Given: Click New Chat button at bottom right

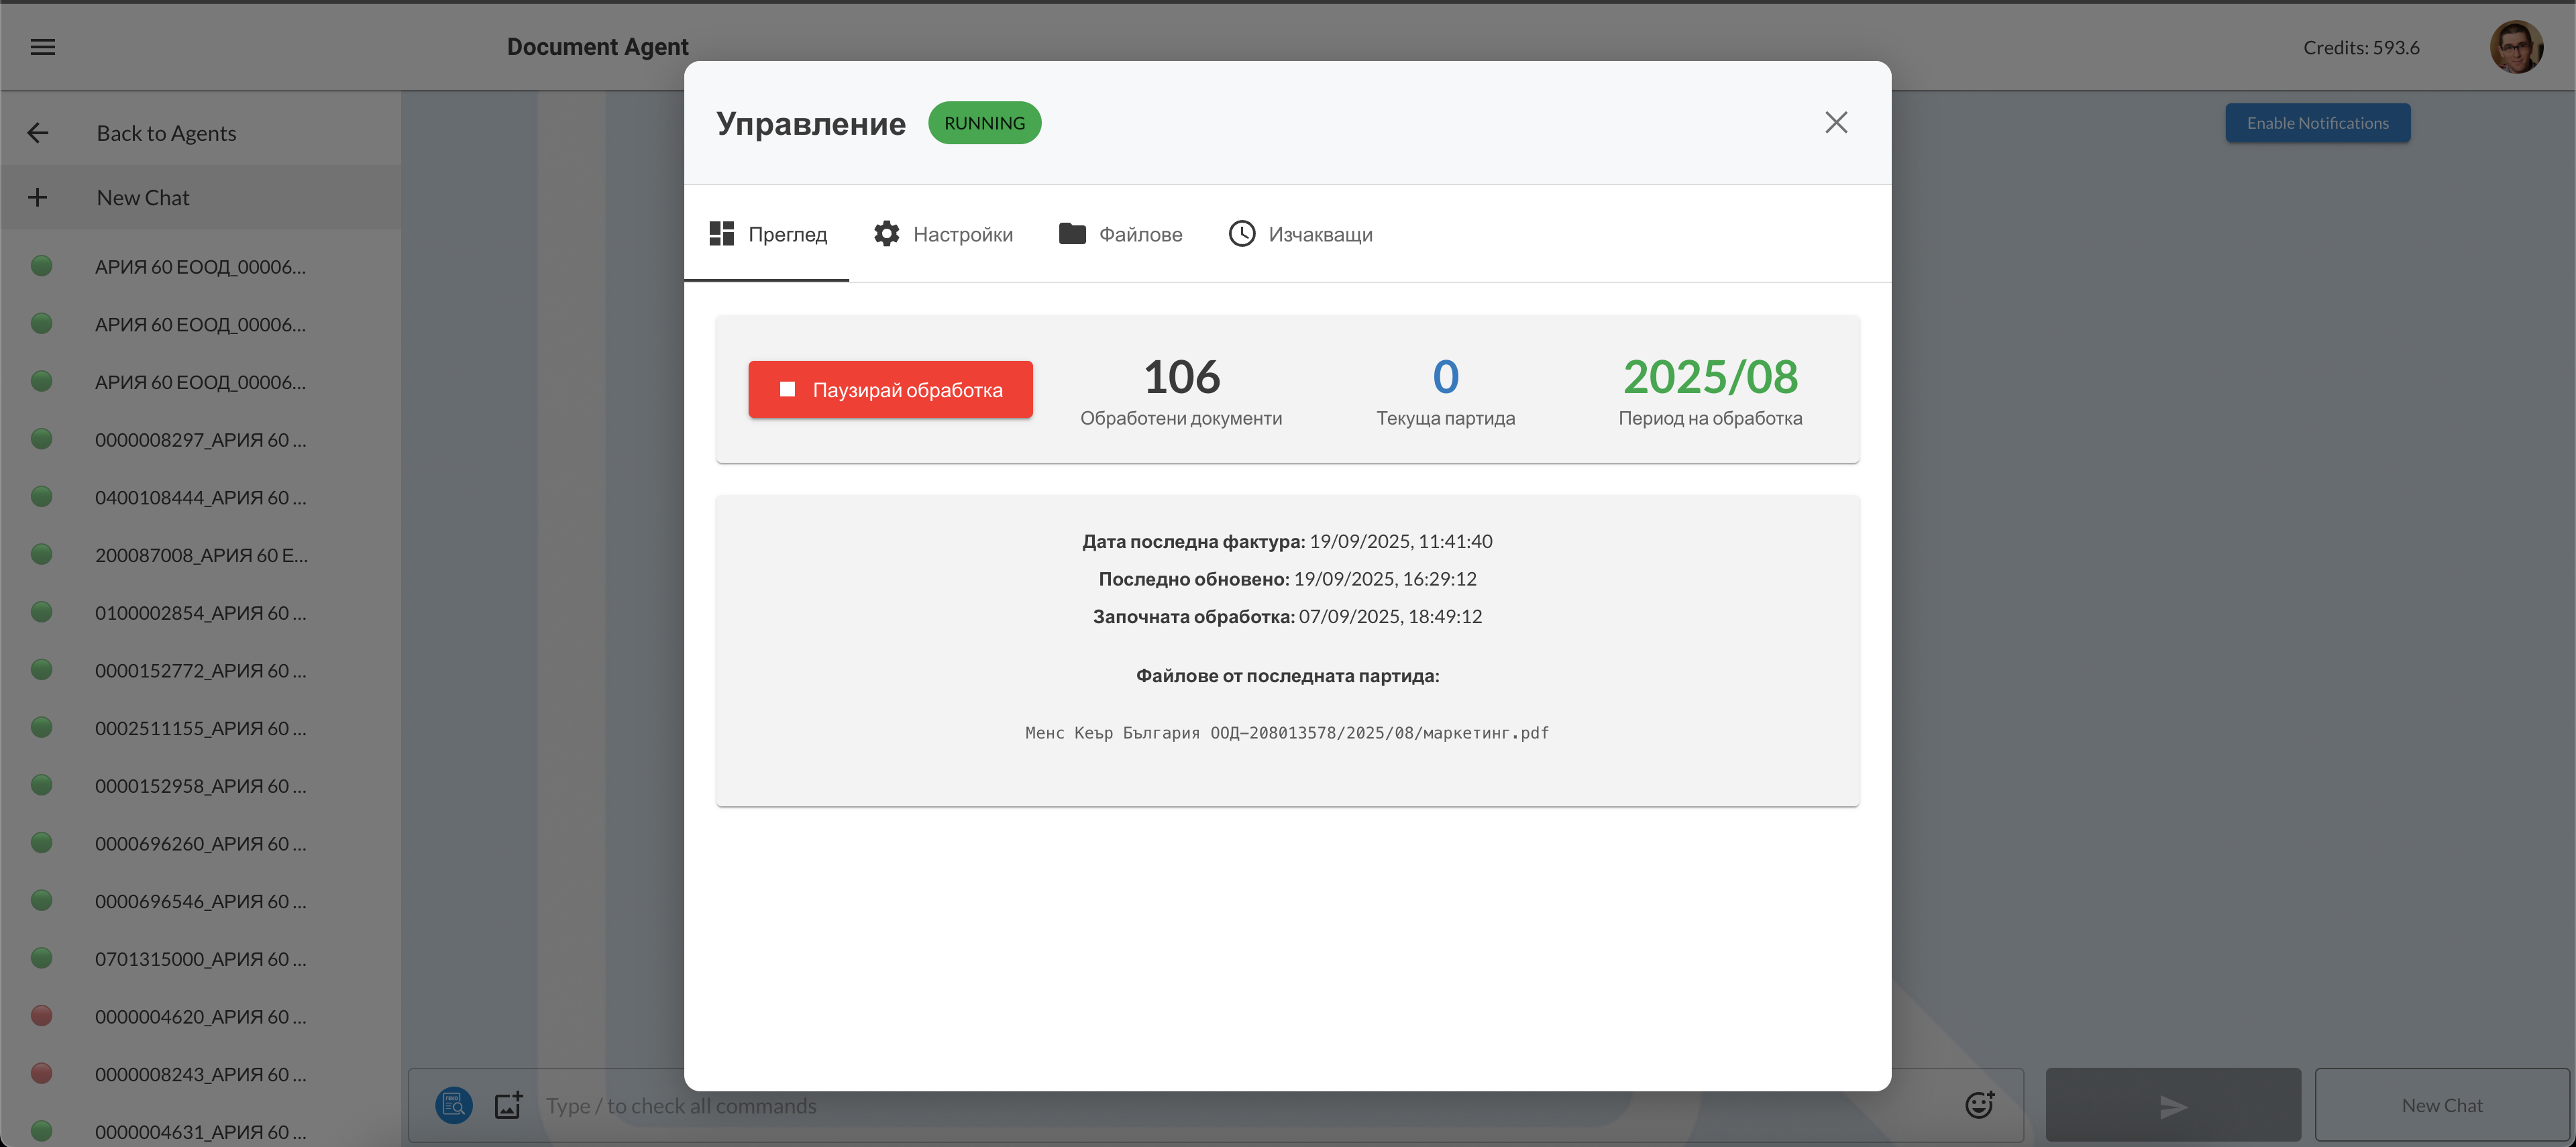Looking at the screenshot, I should coord(2441,1105).
